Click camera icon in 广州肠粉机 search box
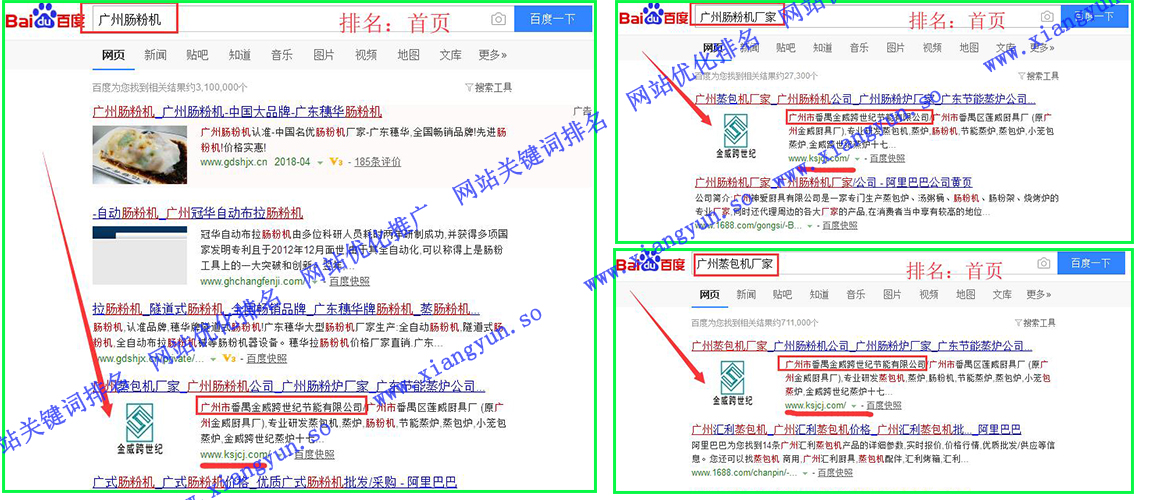Image resolution: width=1150 pixels, height=500 pixels. click(x=499, y=20)
